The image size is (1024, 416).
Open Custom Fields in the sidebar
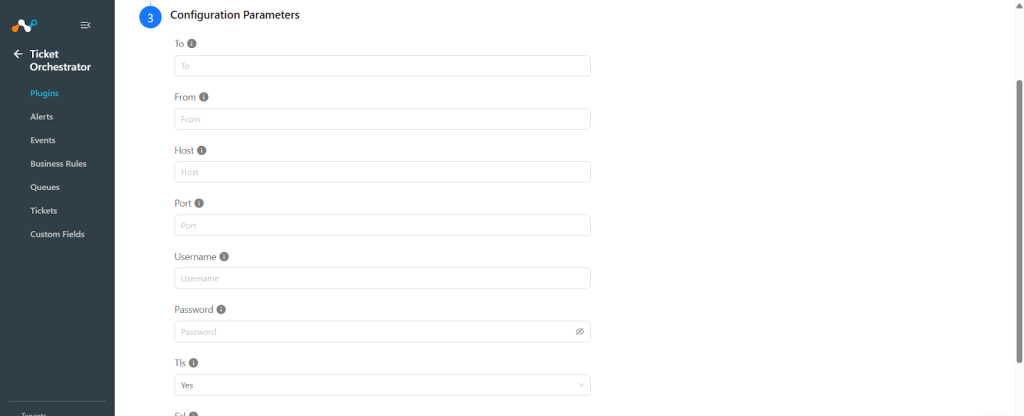coord(57,234)
